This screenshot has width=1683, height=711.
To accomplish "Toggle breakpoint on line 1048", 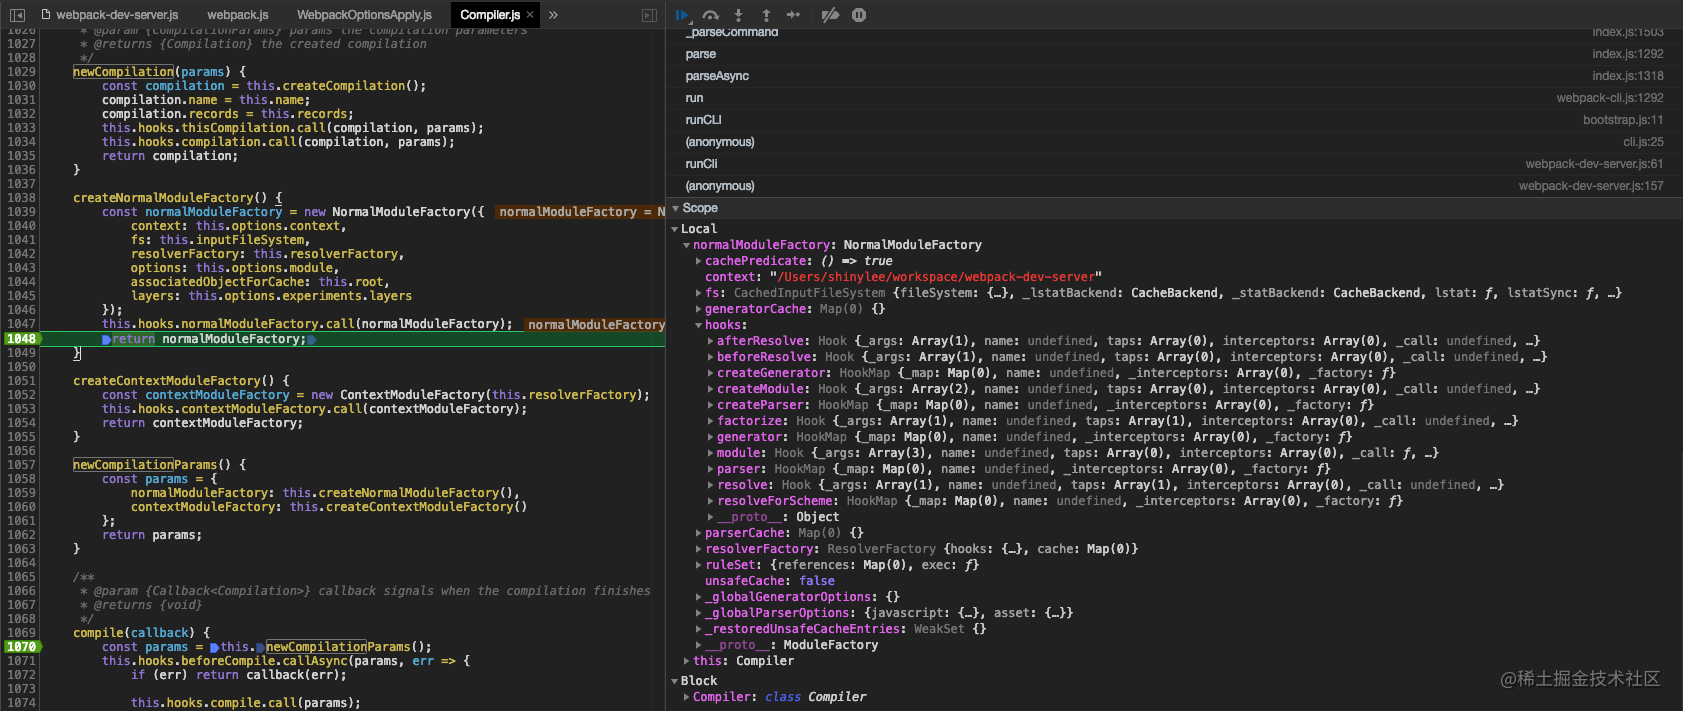I will point(21,339).
